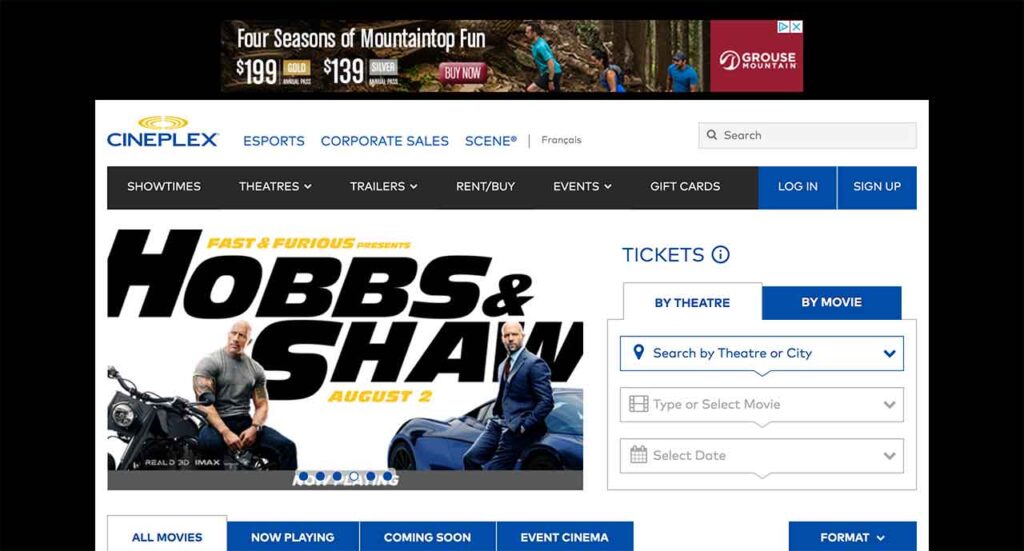The height and width of the screenshot is (551, 1024).
Task: Click into the Search field
Action: pos(807,135)
